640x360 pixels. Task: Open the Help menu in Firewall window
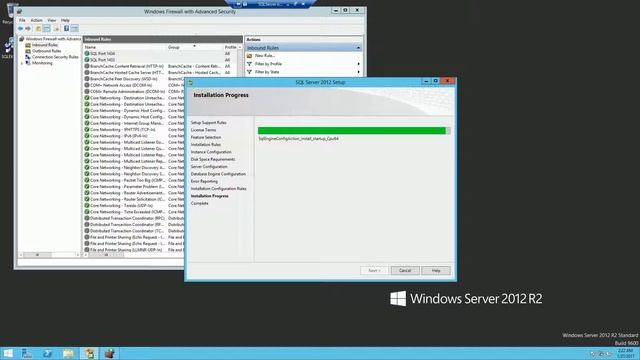(x=65, y=20)
